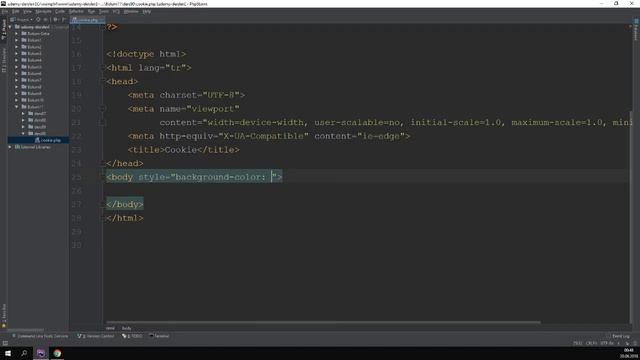Open the VCS menu

116,11
